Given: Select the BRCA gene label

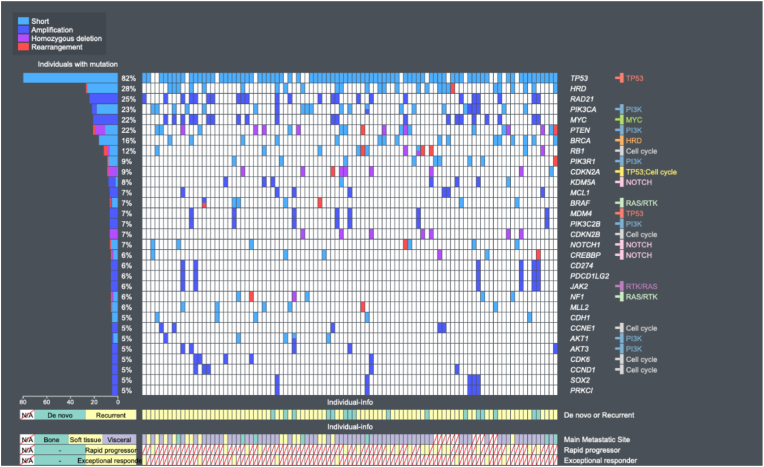Looking at the screenshot, I should coord(580,140).
